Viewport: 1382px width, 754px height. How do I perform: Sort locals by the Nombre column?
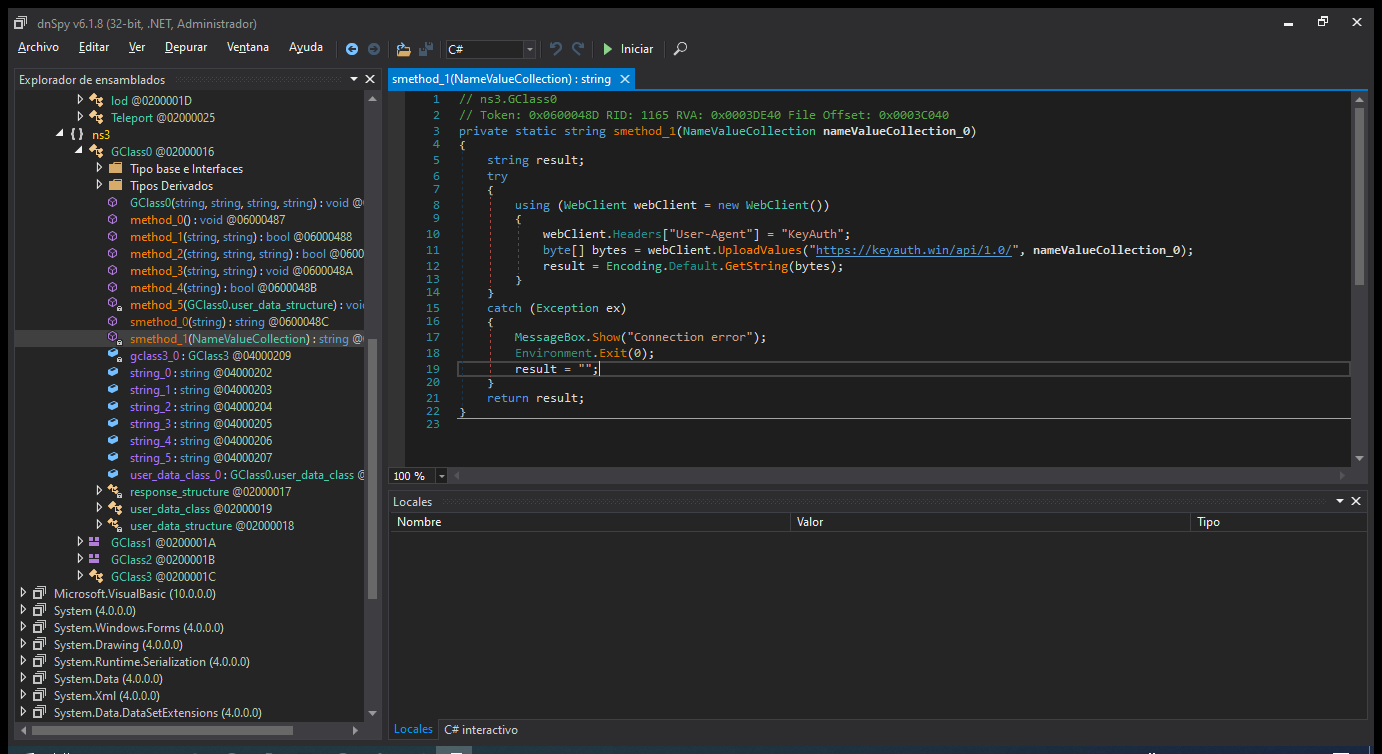(x=589, y=522)
